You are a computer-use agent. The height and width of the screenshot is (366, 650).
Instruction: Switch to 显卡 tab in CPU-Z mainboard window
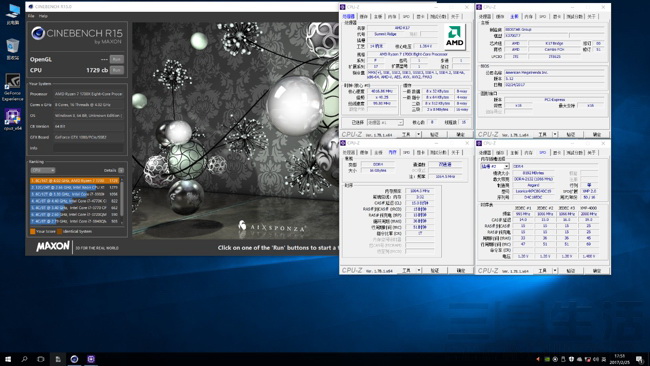coord(557,17)
